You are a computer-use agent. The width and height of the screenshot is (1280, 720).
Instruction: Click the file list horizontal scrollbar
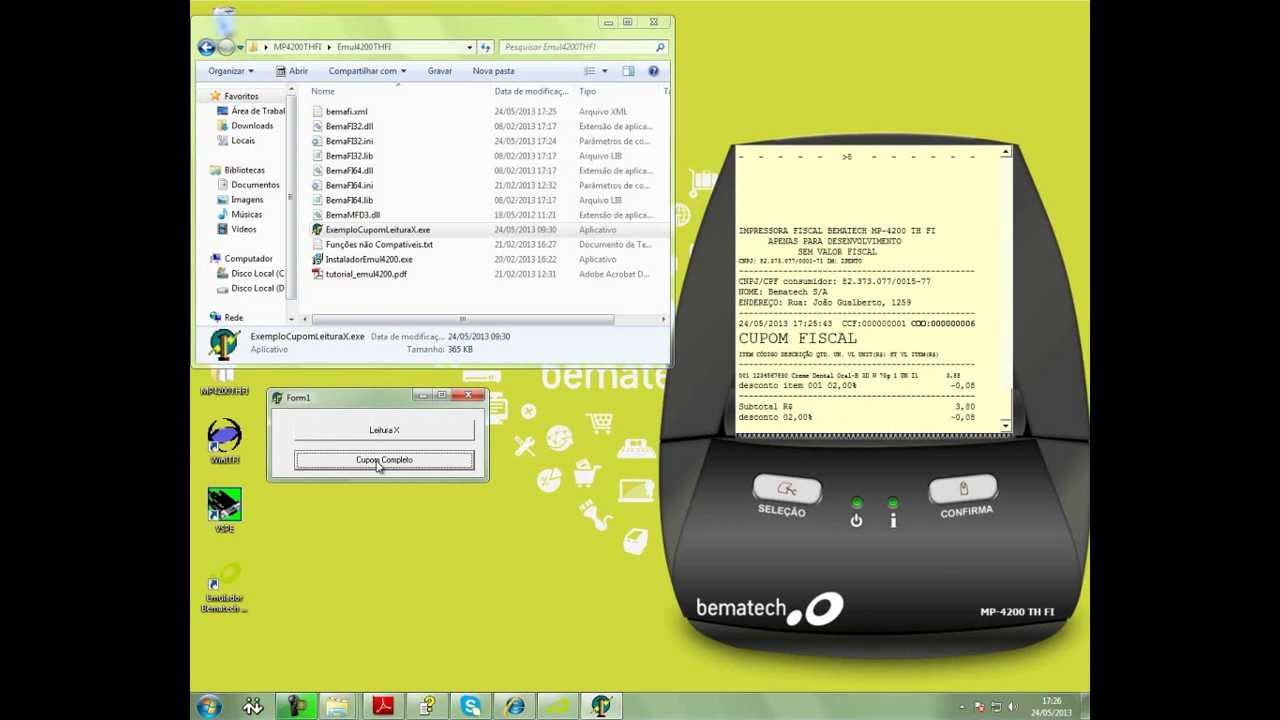click(x=462, y=320)
